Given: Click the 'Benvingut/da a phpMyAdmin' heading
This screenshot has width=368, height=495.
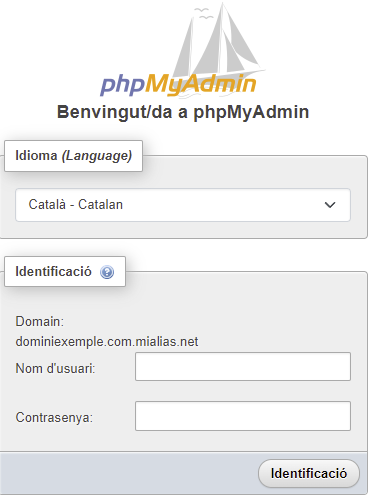Looking at the screenshot, I should [x=183, y=112].
